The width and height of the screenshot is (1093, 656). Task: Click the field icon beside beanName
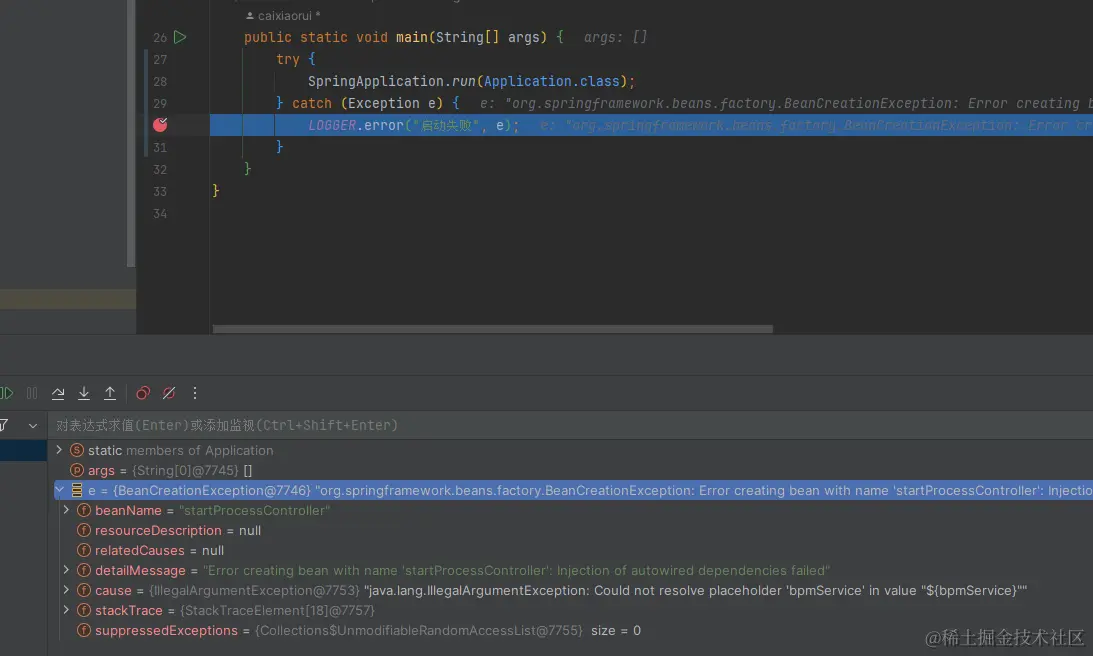coord(84,510)
